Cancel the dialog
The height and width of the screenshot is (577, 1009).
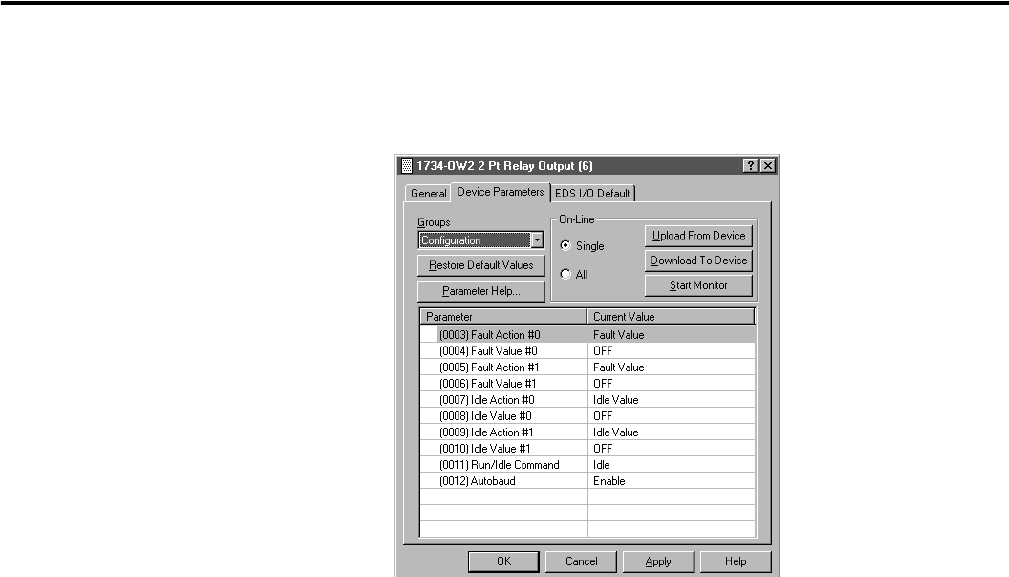[581, 562]
